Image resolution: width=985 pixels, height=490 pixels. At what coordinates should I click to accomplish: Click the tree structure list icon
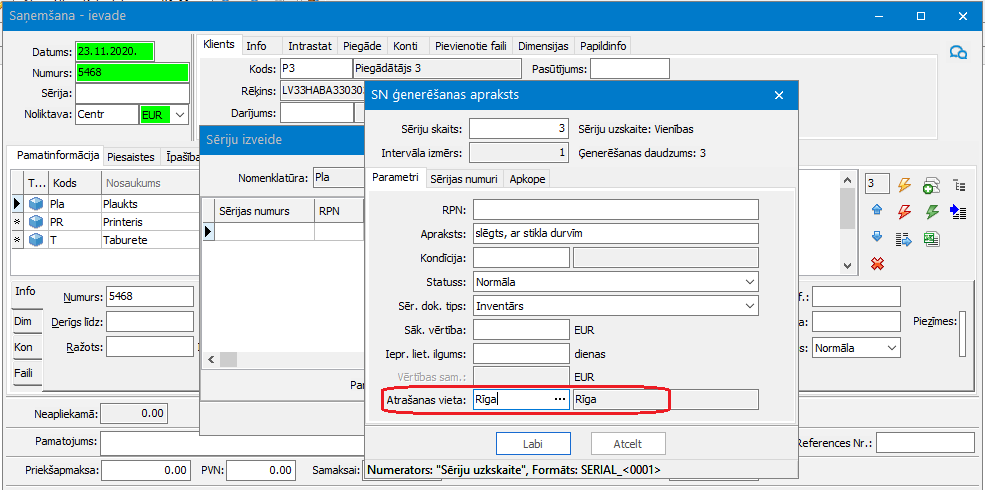pos(959,184)
